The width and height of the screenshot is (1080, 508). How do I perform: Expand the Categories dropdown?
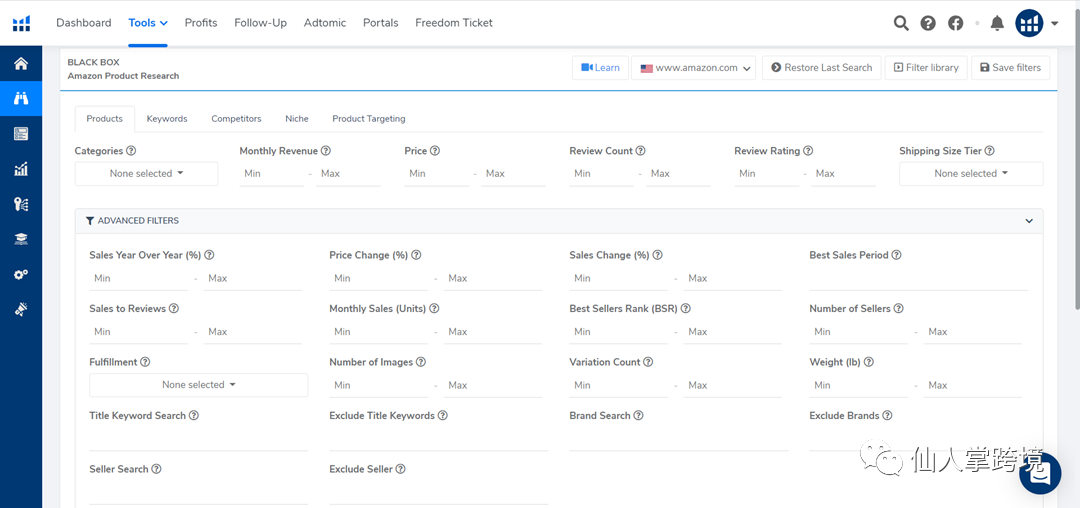click(x=146, y=174)
